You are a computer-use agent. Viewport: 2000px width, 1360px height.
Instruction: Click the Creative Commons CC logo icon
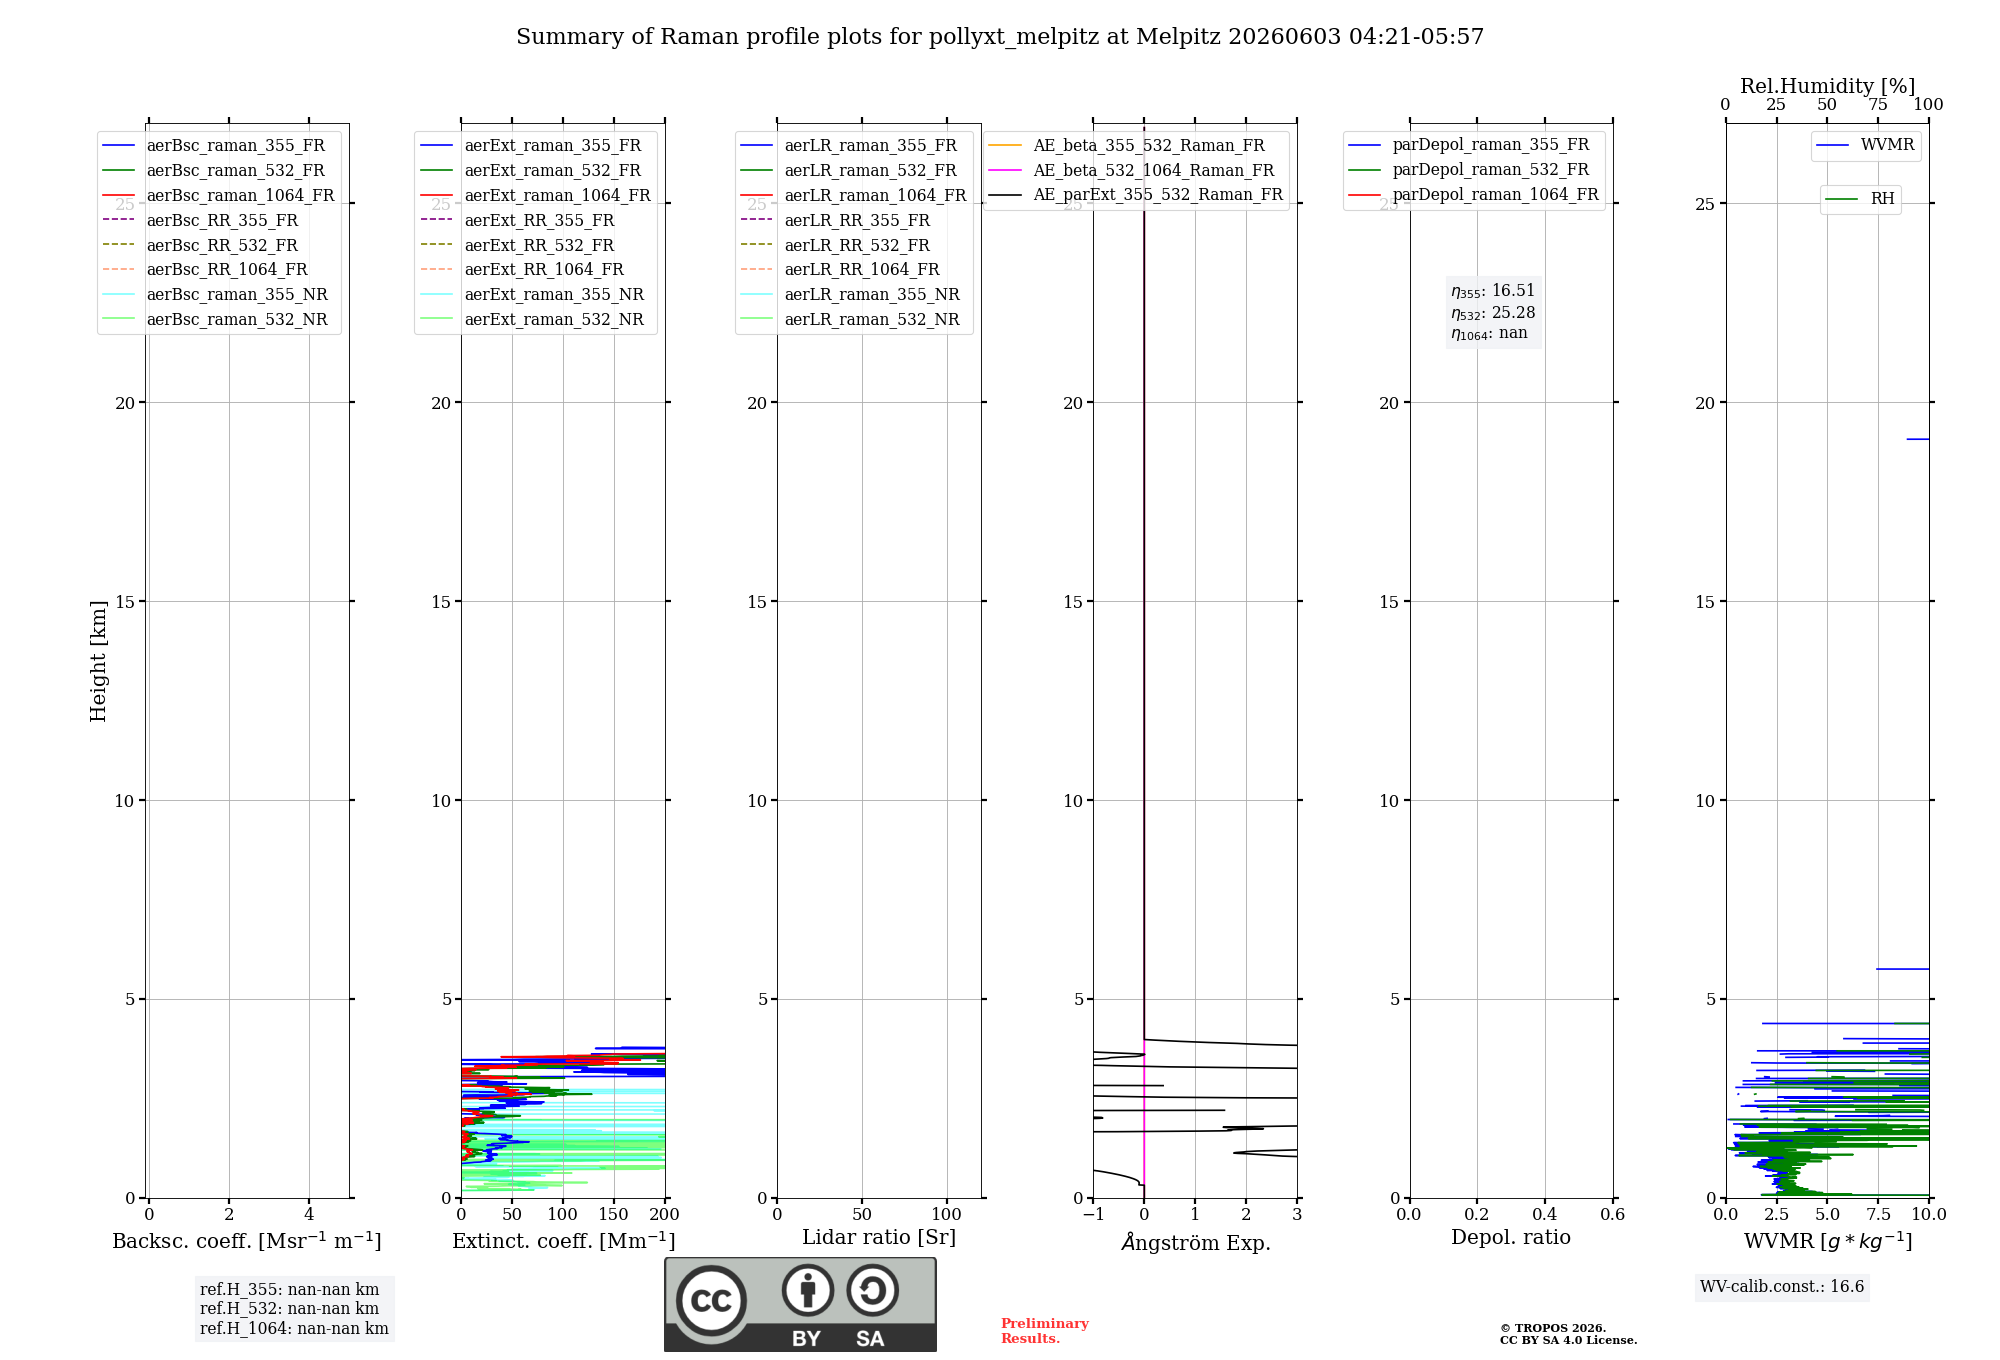tap(711, 1300)
